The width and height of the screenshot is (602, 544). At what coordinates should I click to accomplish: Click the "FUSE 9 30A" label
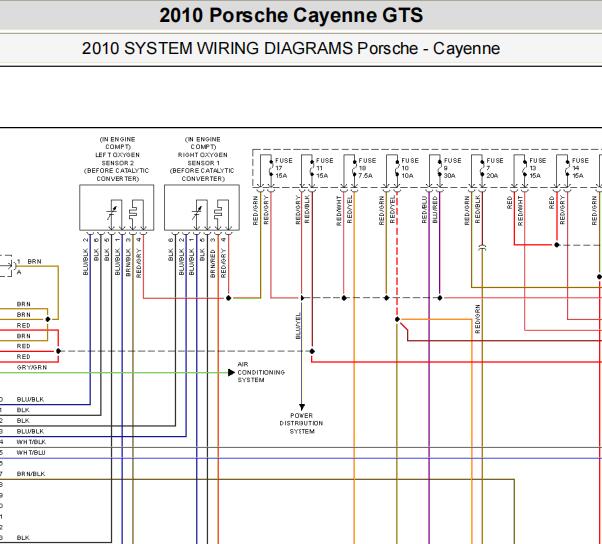click(x=452, y=168)
